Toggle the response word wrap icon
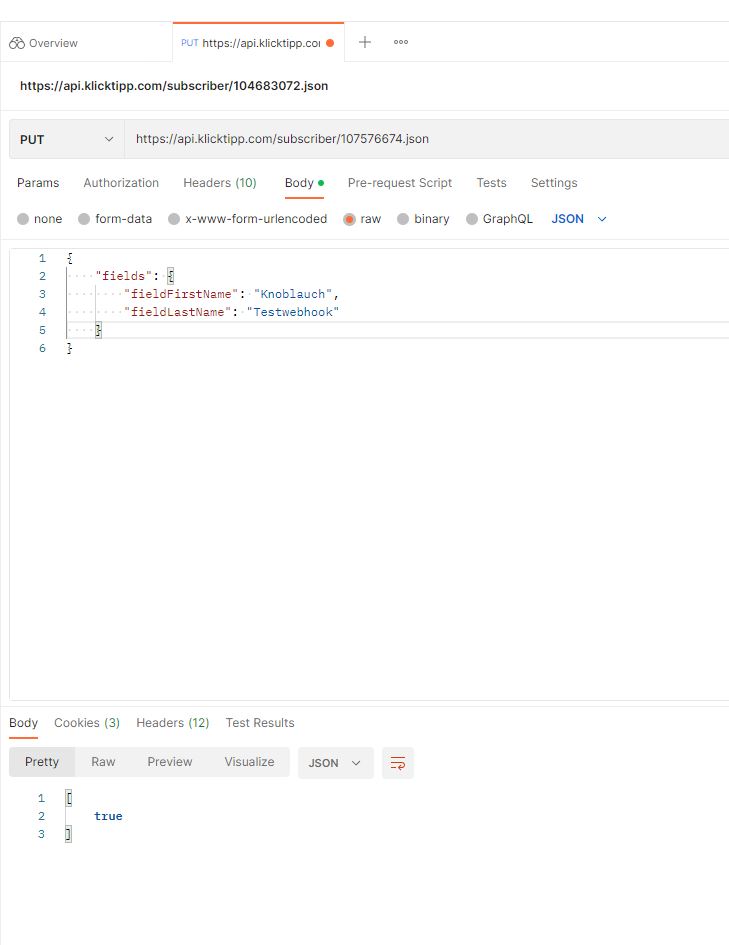This screenshot has height=945, width=729. (398, 763)
